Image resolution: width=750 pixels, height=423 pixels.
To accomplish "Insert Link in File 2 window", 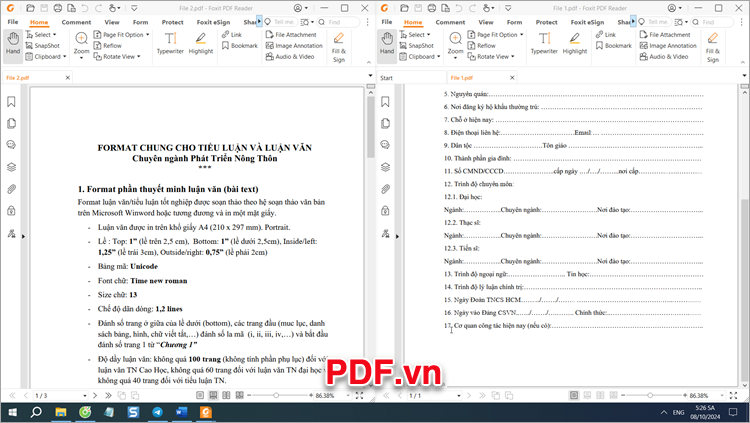I will click(232, 34).
